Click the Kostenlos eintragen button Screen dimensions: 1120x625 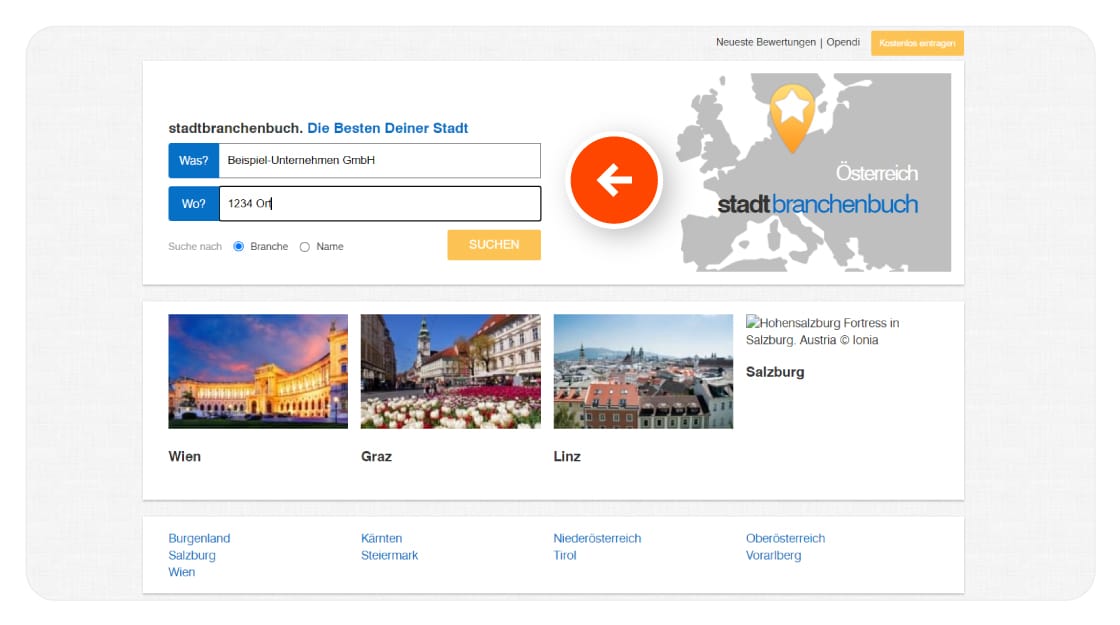pyautogui.click(x=917, y=43)
